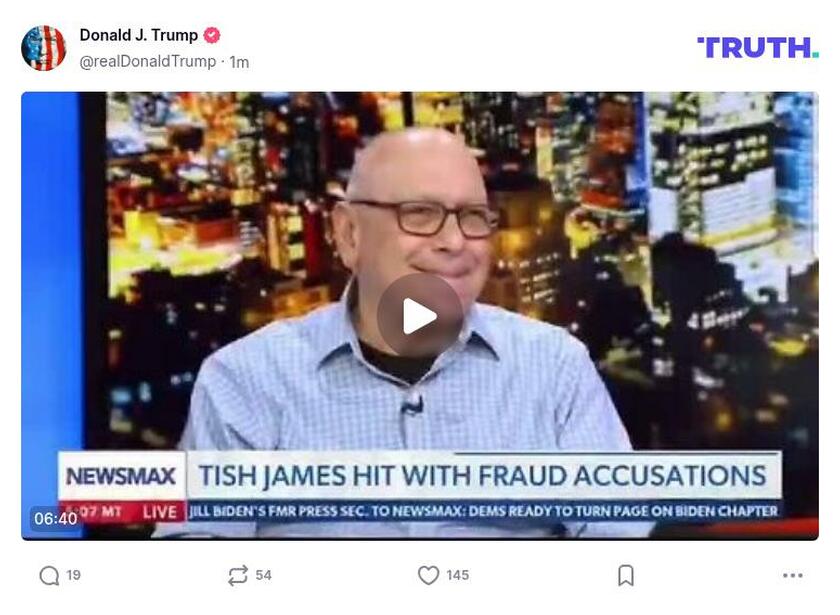Open the 1m post timestamp

tap(239, 62)
